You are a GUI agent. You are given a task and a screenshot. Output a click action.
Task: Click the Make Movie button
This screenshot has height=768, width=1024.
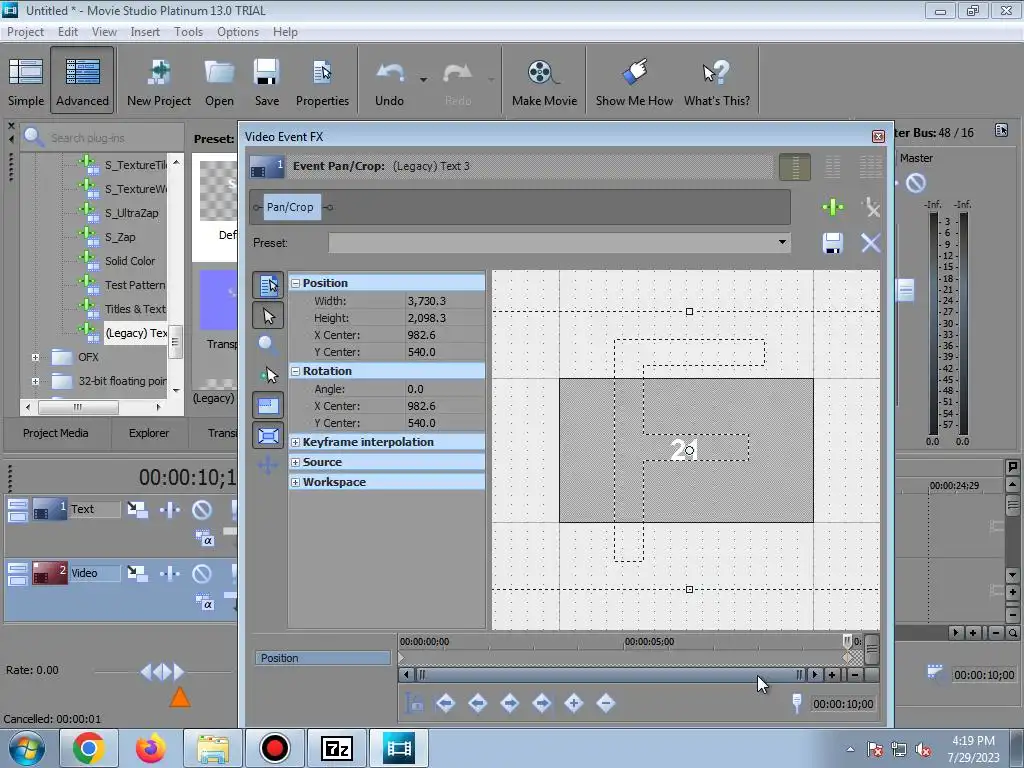[545, 82]
